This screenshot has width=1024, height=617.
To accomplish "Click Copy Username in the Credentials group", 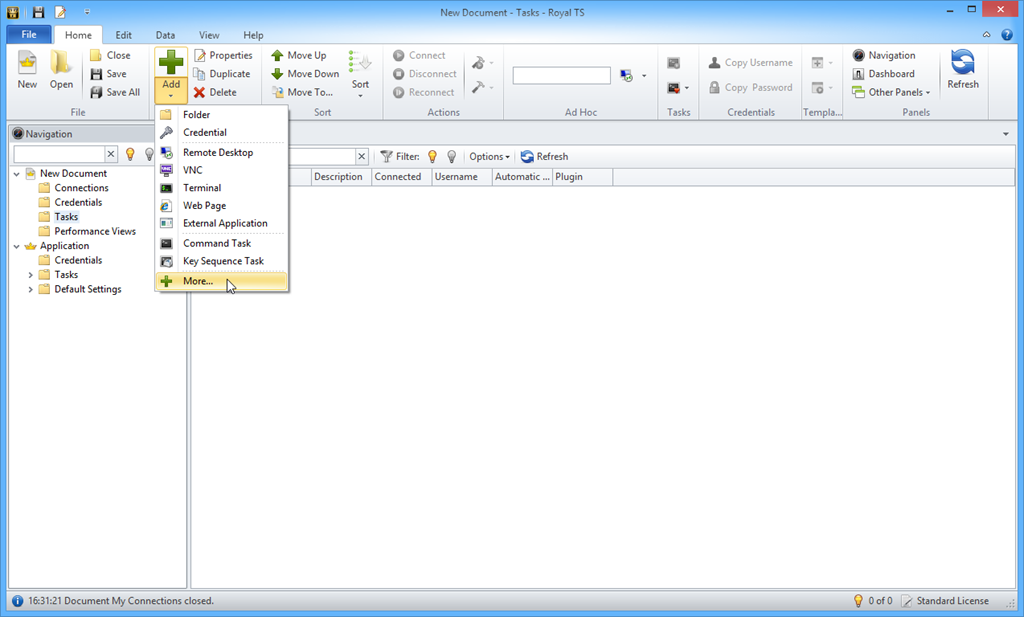I will tap(750, 63).
